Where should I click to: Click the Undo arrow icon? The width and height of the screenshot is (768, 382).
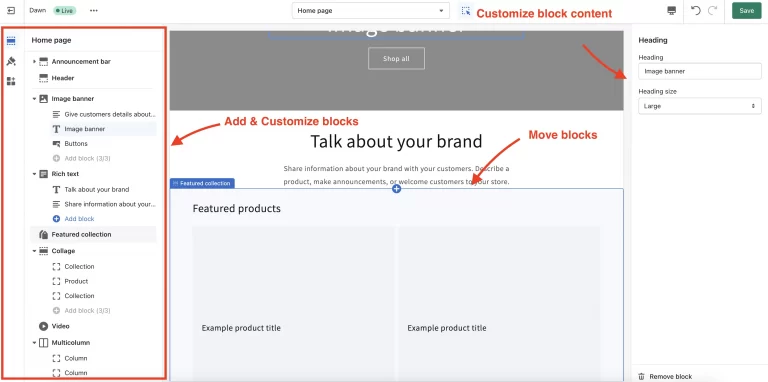click(x=696, y=10)
